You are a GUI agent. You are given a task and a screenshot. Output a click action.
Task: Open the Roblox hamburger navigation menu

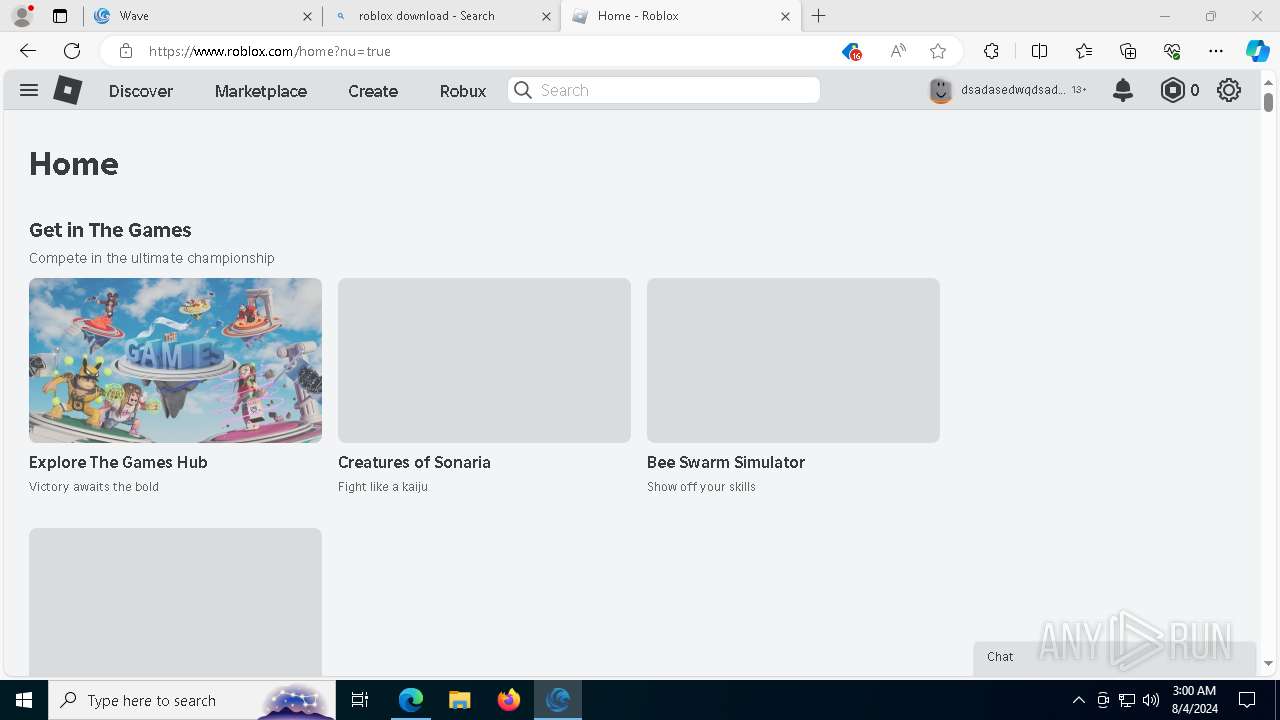[29, 90]
